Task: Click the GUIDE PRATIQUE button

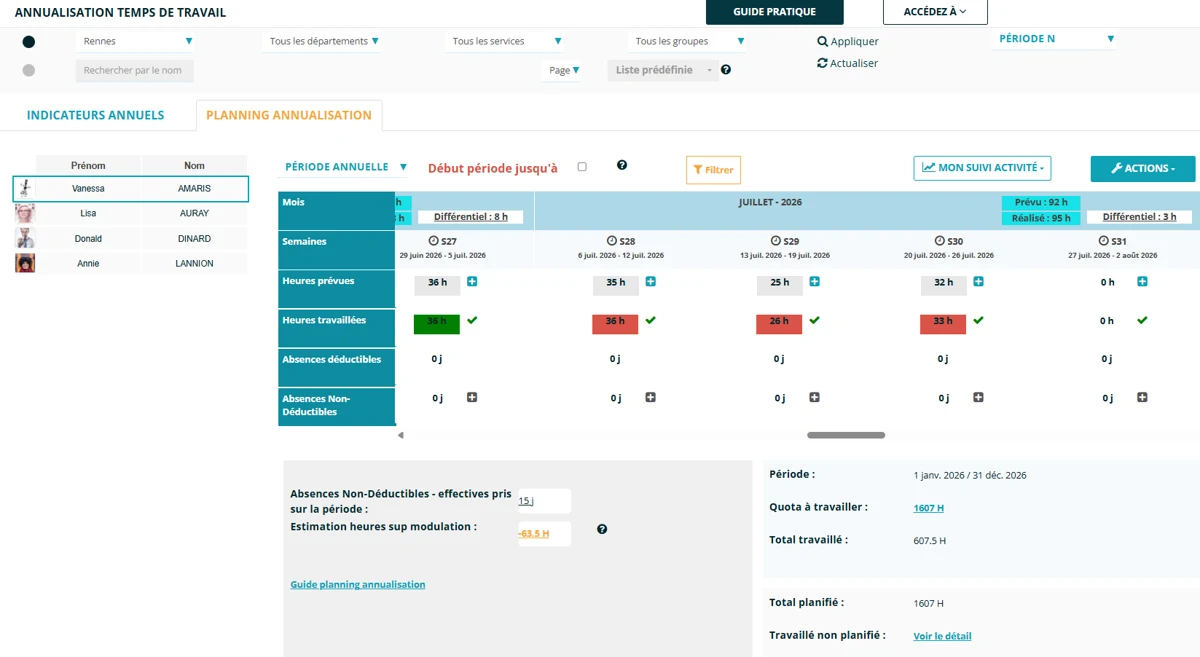Action: point(775,12)
